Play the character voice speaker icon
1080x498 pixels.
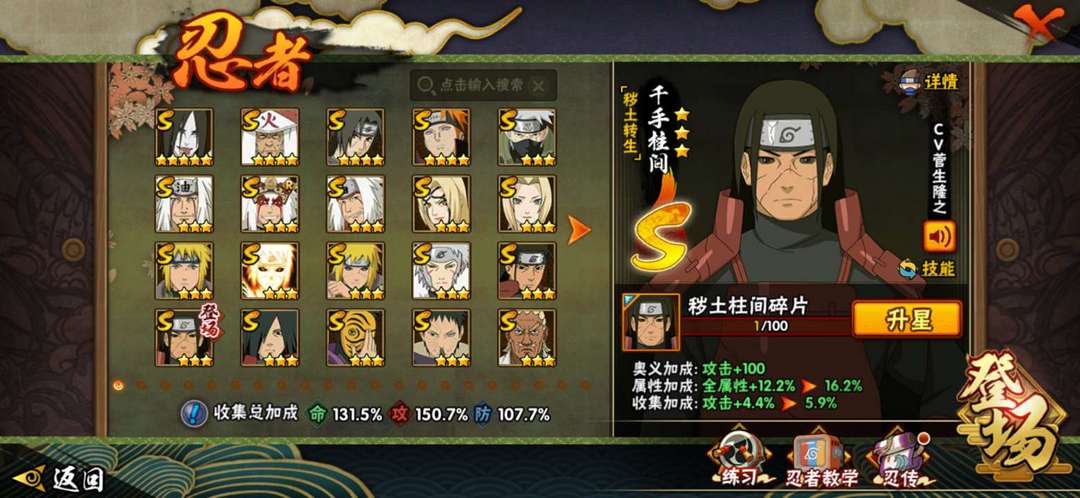point(939,237)
